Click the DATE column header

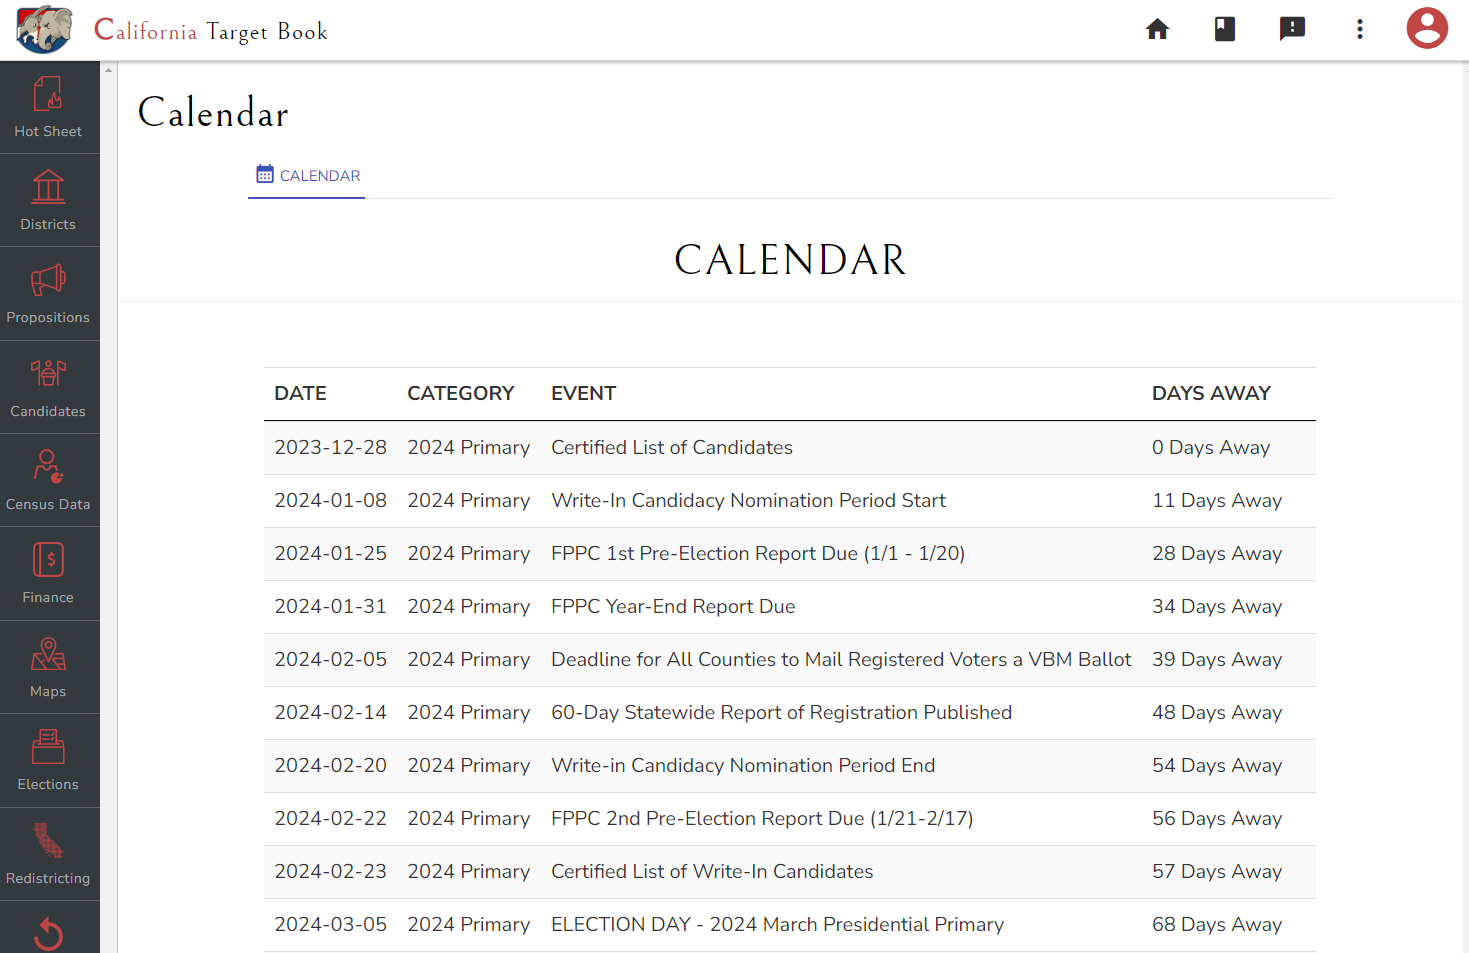click(301, 394)
